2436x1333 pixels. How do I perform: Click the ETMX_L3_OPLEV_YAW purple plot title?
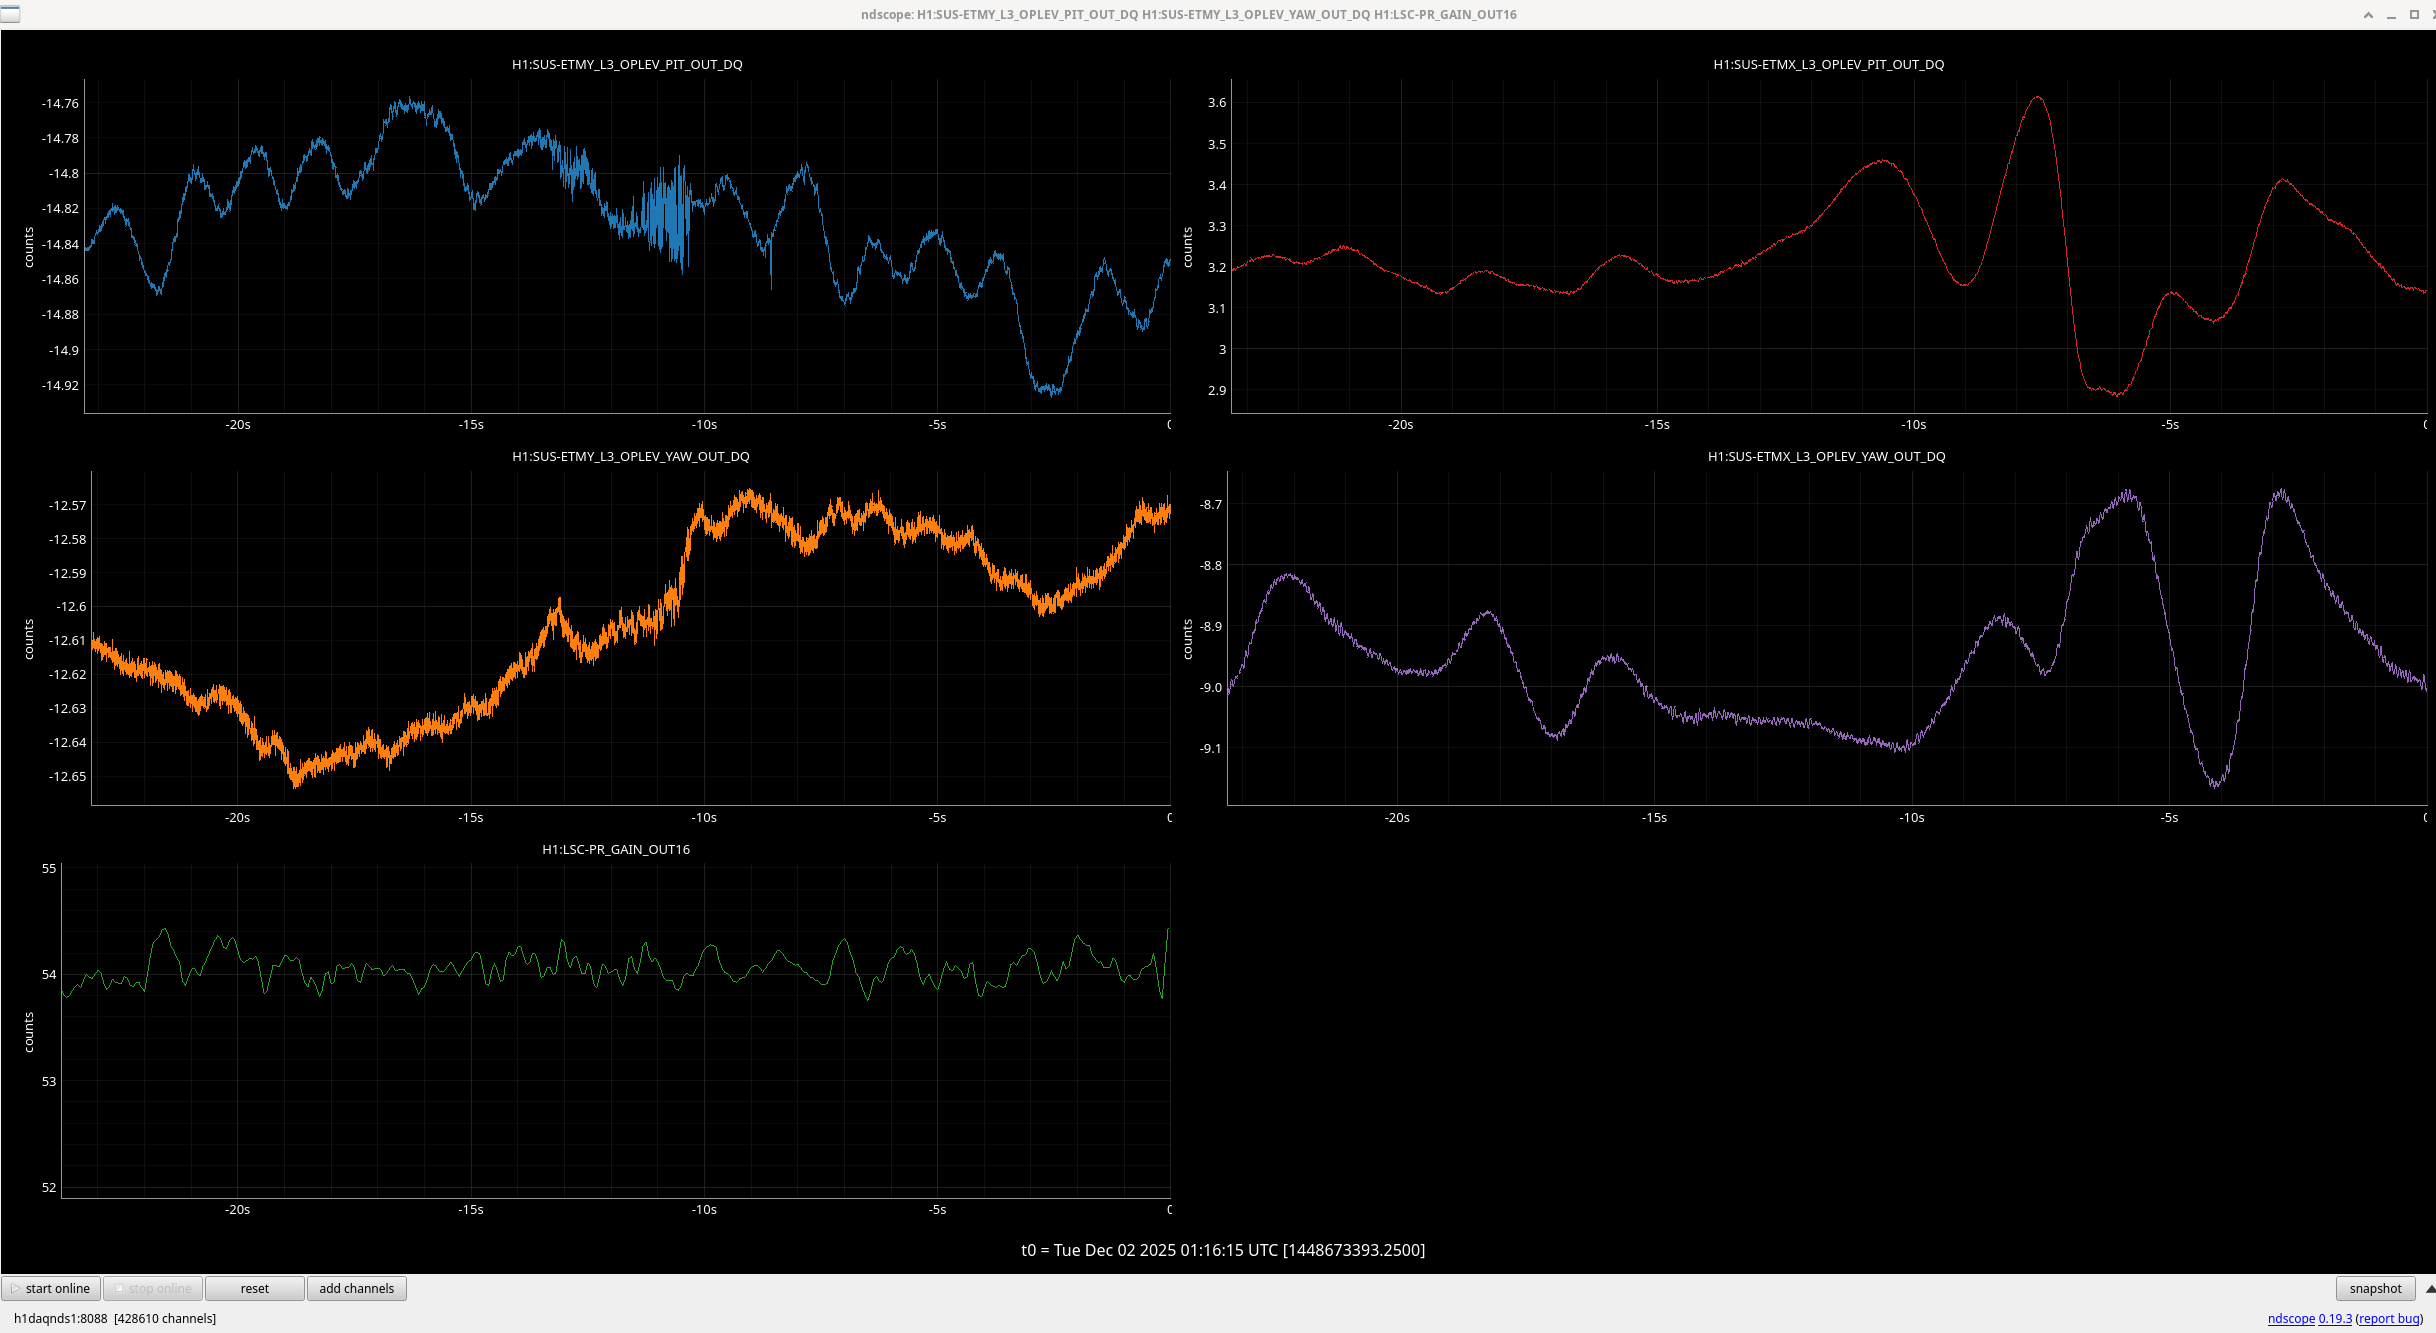click(x=1826, y=456)
